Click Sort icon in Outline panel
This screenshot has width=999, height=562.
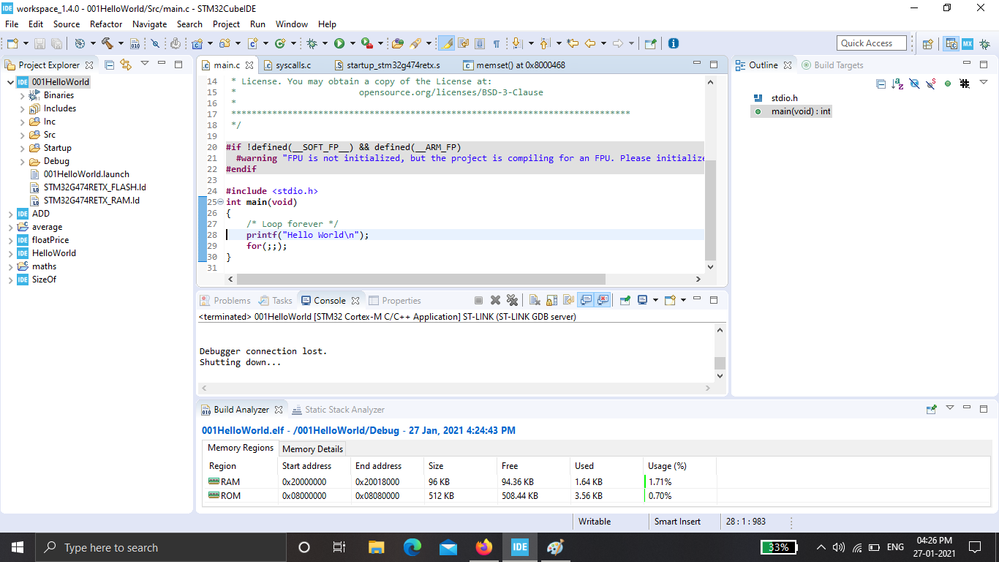tap(898, 83)
